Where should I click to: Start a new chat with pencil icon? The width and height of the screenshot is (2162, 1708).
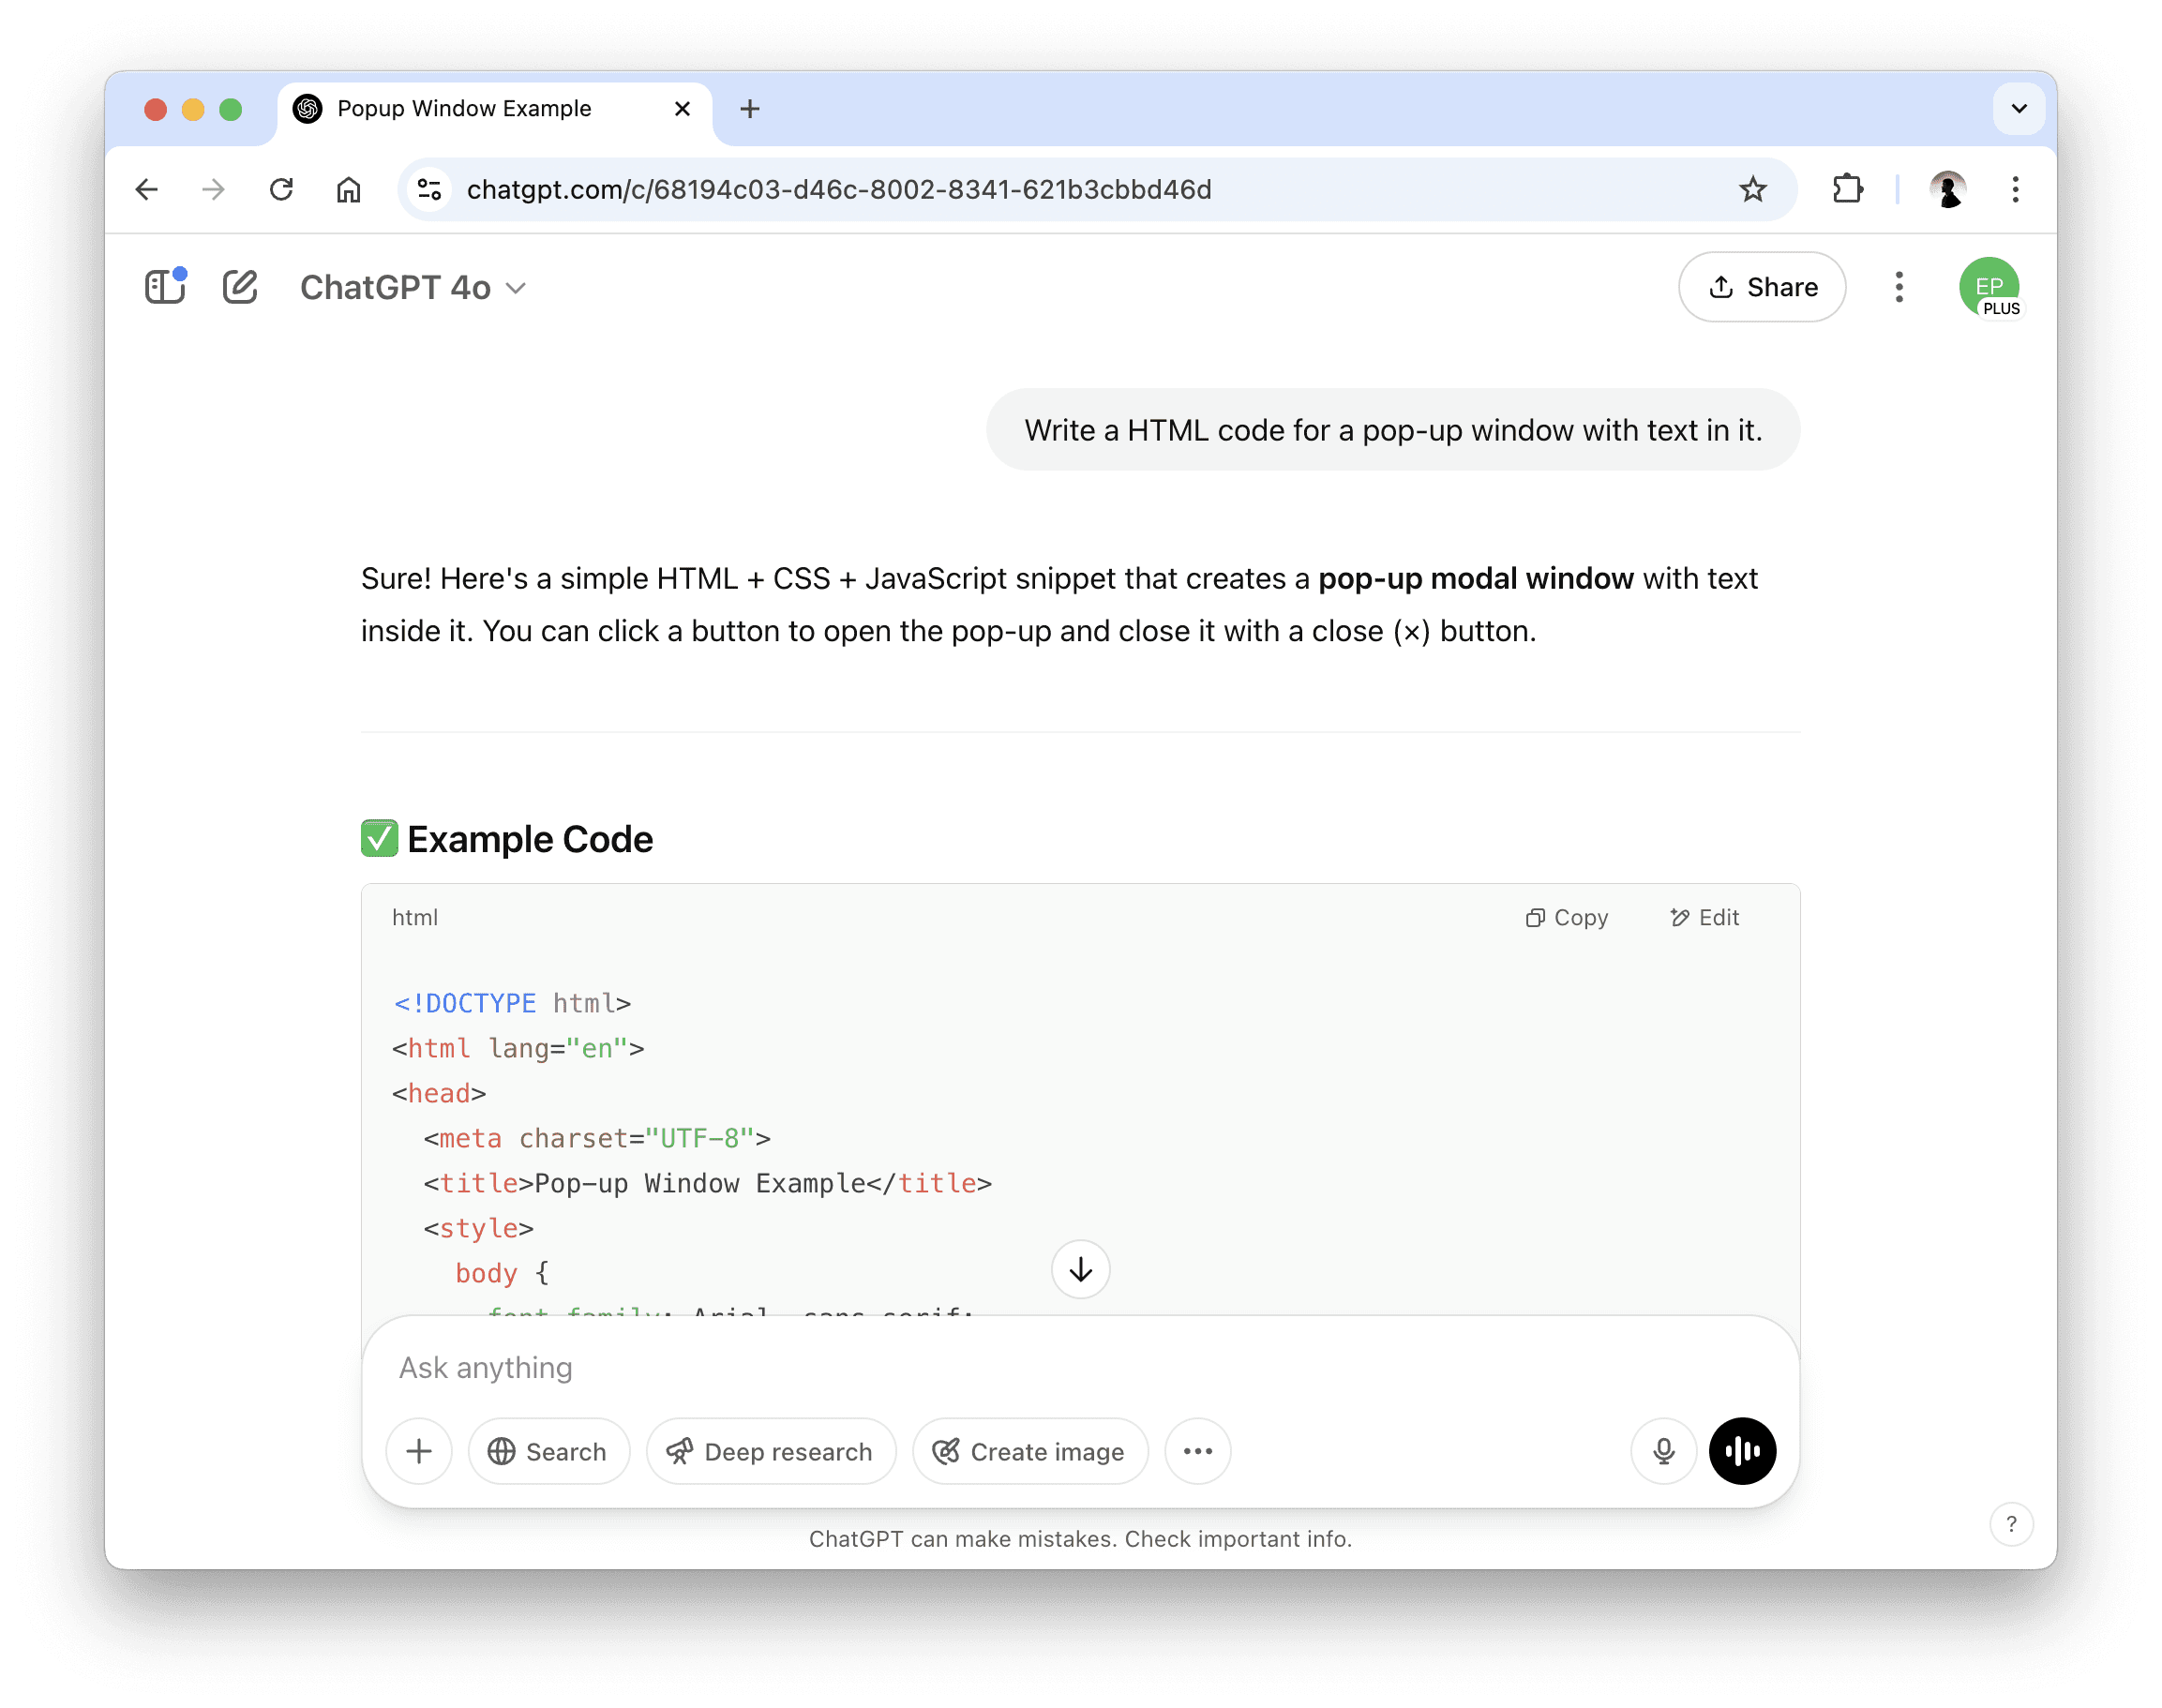coord(240,287)
